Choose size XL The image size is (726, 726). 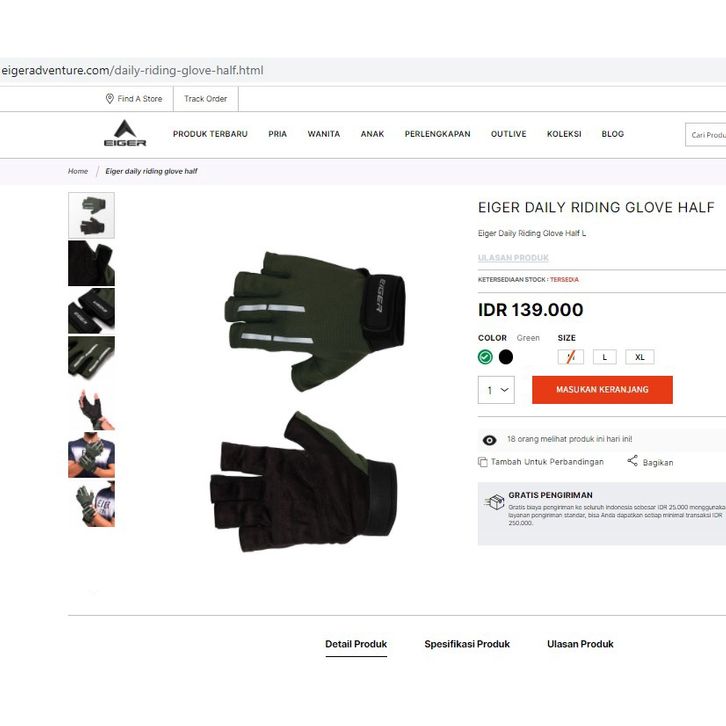coord(640,357)
